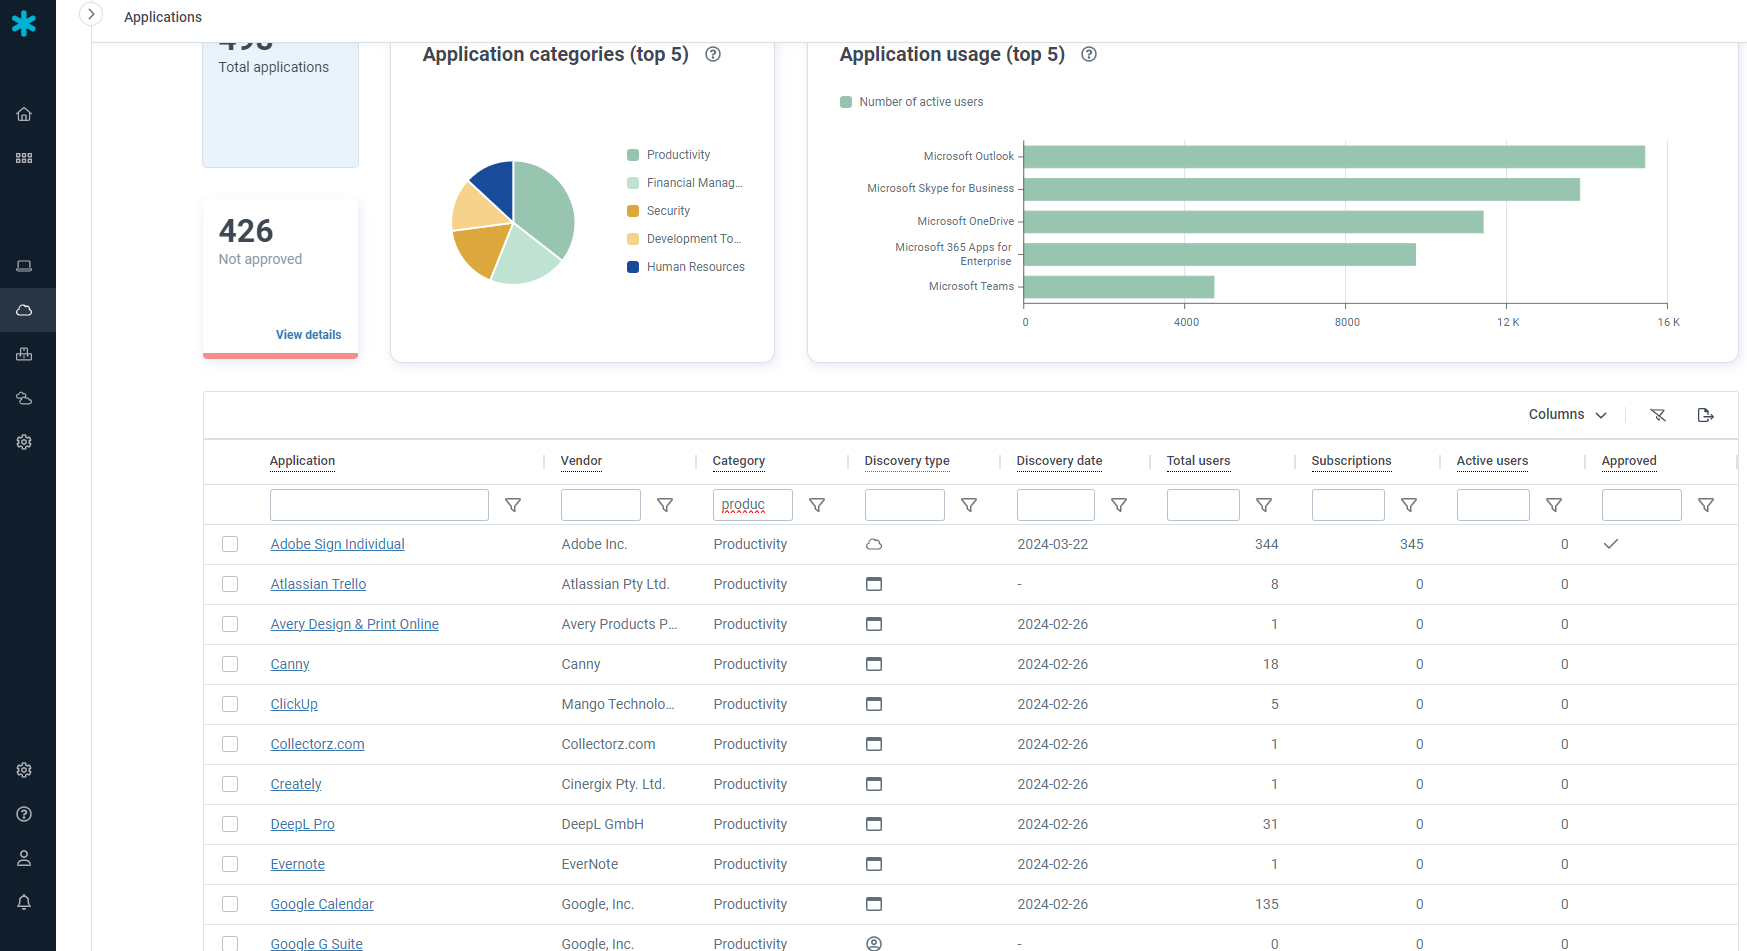
Task: Tick the ClickUp row checkbox
Action: pos(230,704)
